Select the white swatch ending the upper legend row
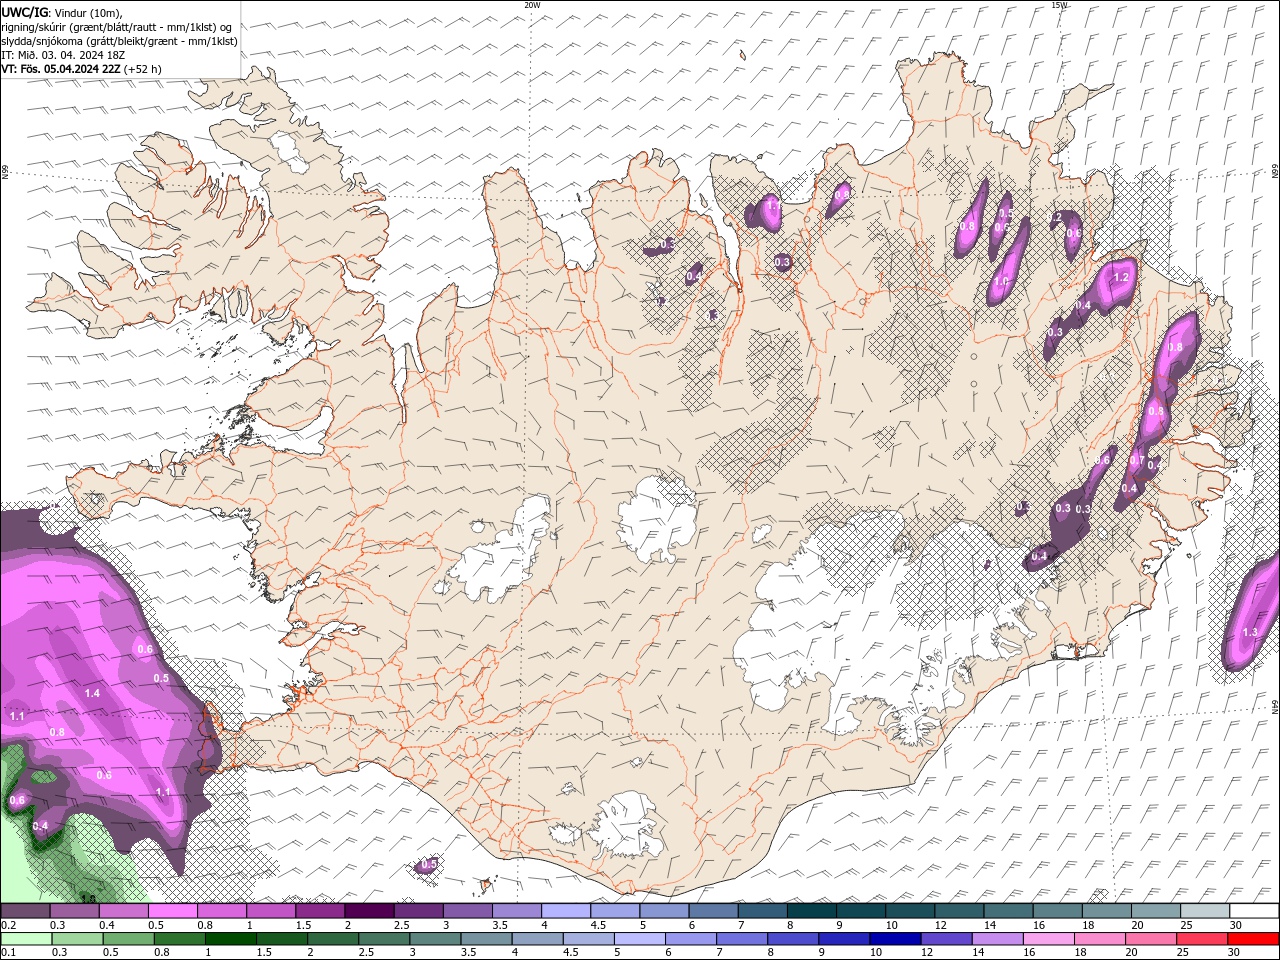 (x=1253, y=912)
